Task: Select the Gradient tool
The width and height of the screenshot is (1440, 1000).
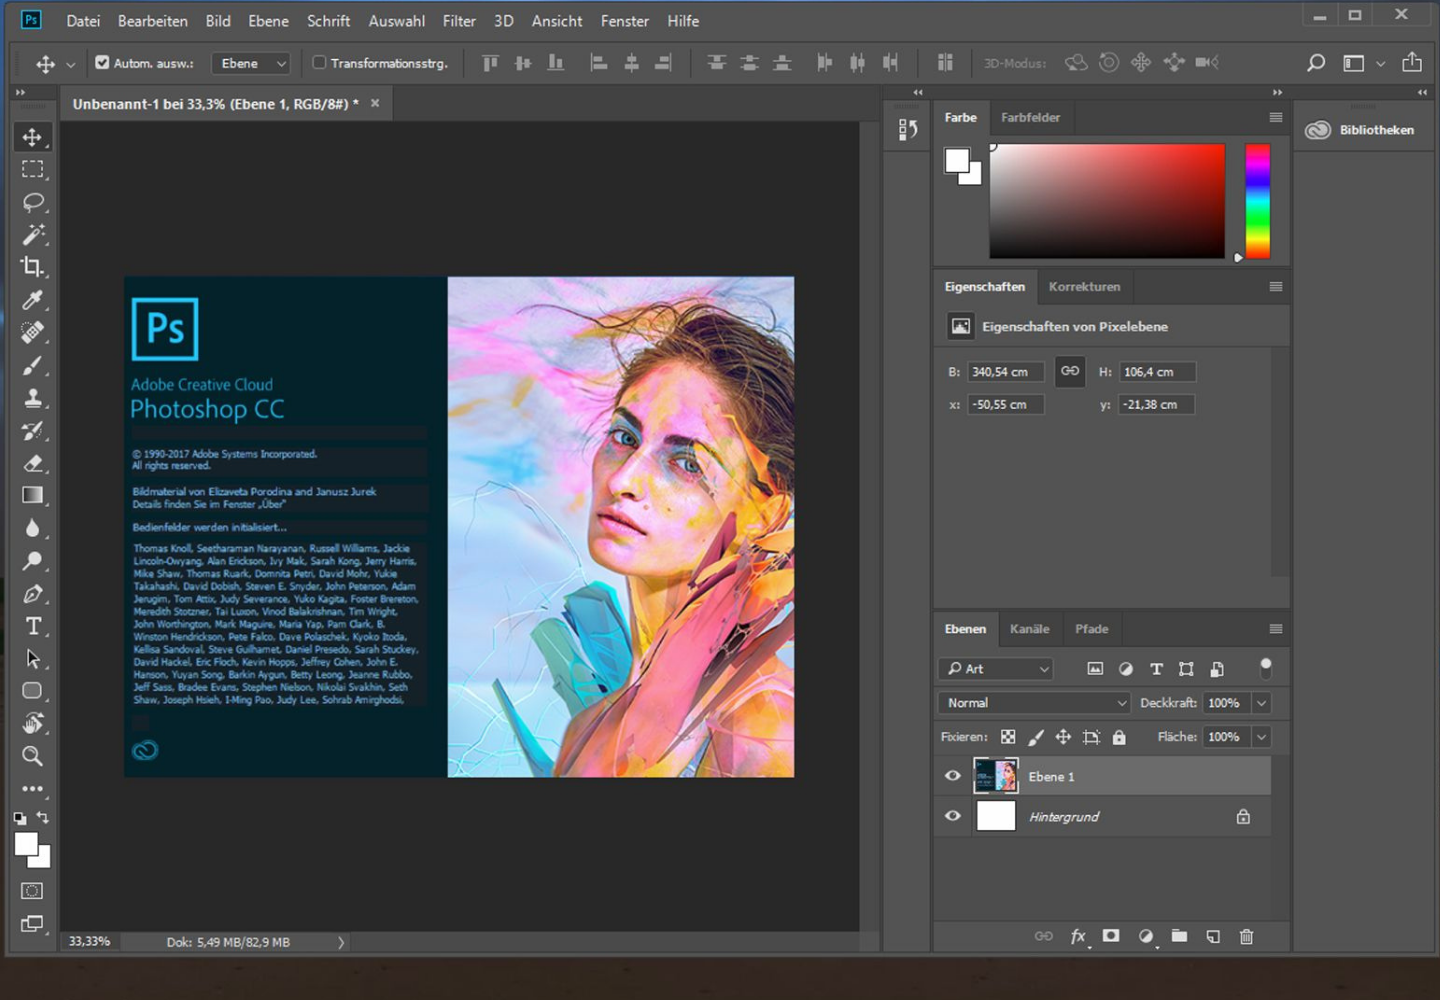Action: pyautogui.click(x=33, y=495)
